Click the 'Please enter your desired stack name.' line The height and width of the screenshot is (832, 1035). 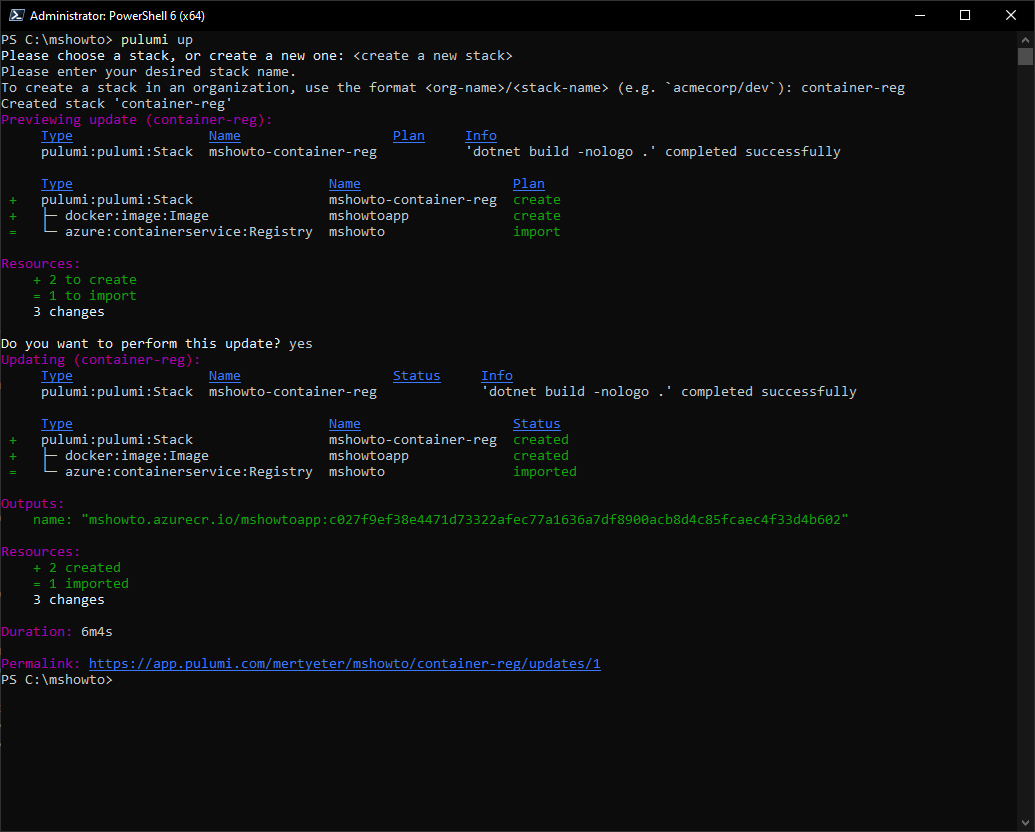(149, 71)
